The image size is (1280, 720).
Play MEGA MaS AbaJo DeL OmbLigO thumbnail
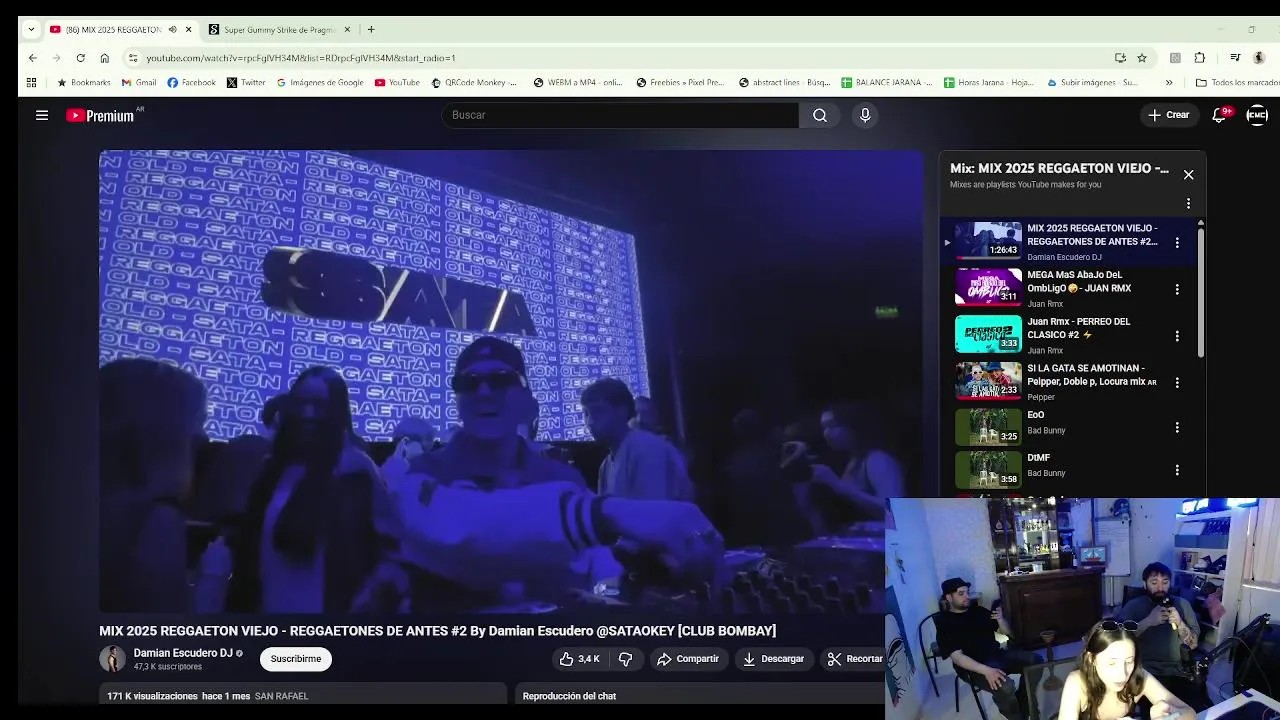pyautogui.click(x=988, y=287)
